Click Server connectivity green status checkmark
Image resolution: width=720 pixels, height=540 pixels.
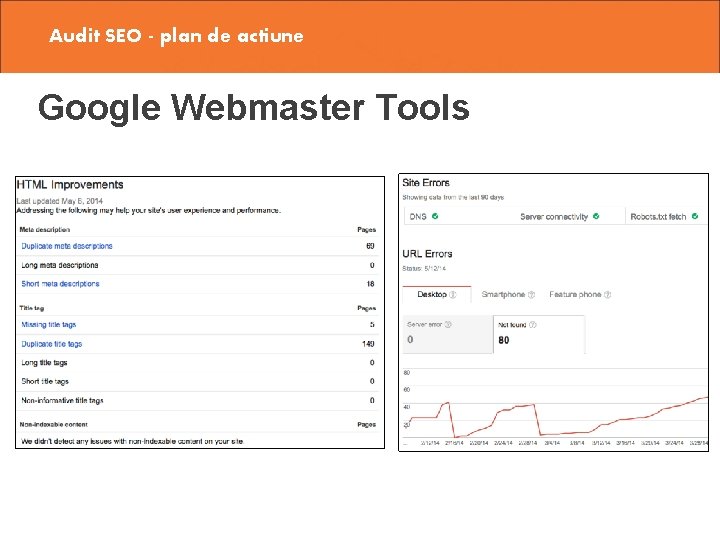[596, 216]
